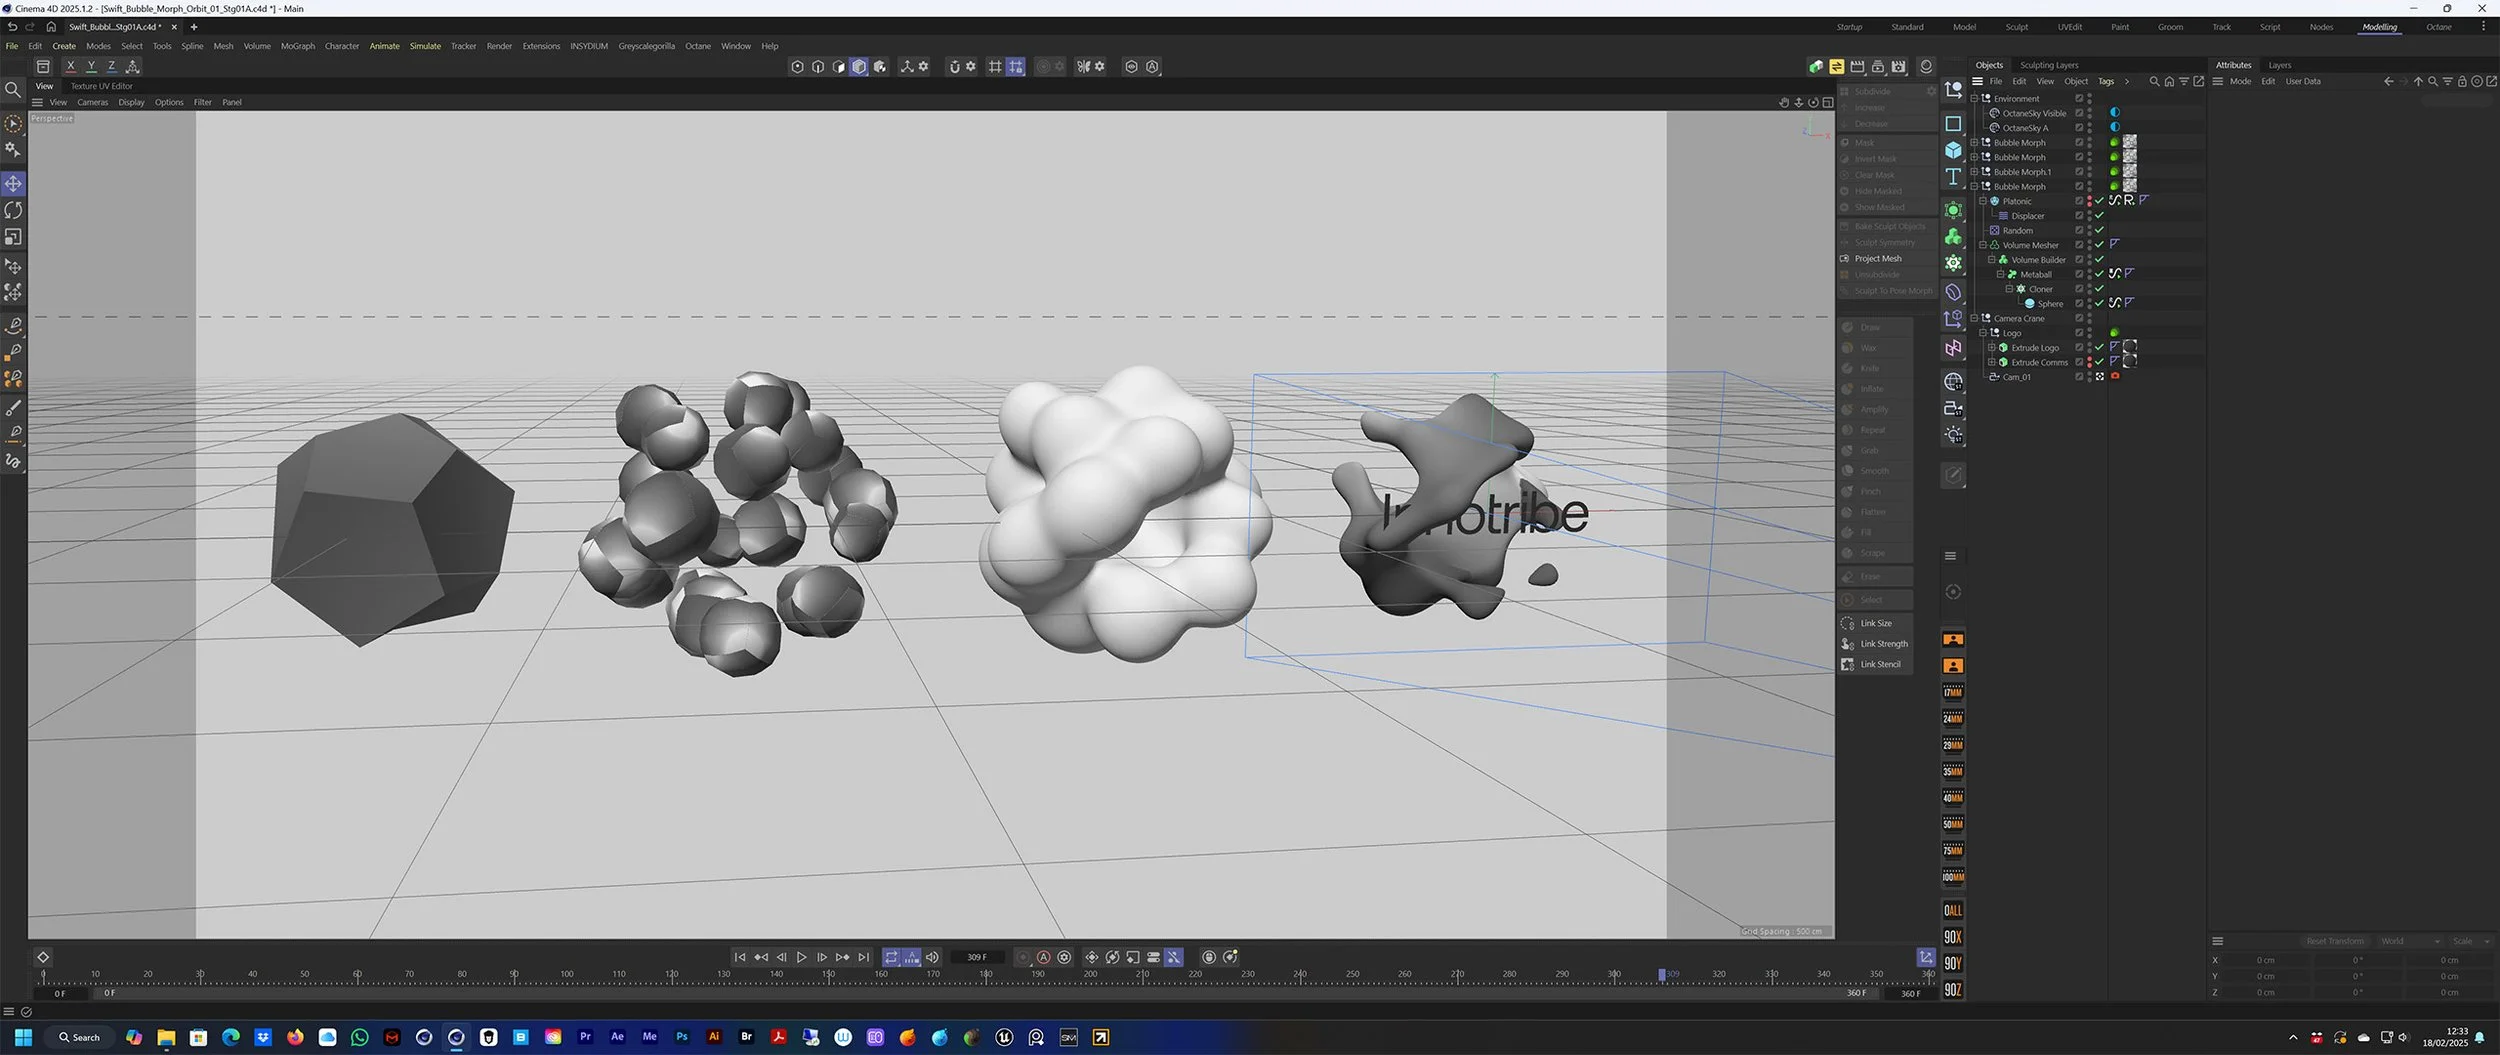Collapse the Volume Builder hierarchy

1992,260
